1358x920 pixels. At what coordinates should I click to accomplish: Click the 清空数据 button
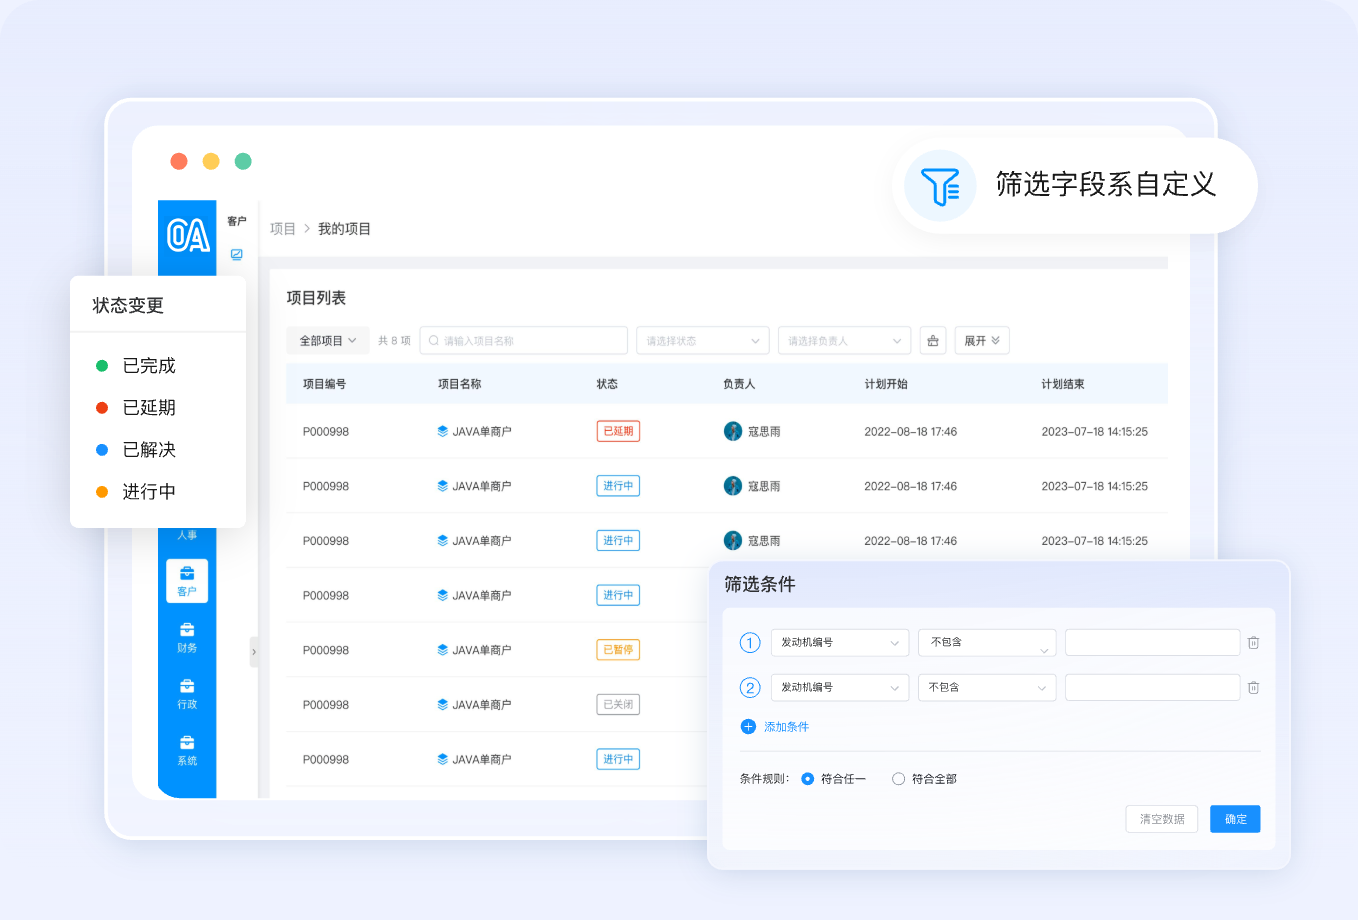1161,819
